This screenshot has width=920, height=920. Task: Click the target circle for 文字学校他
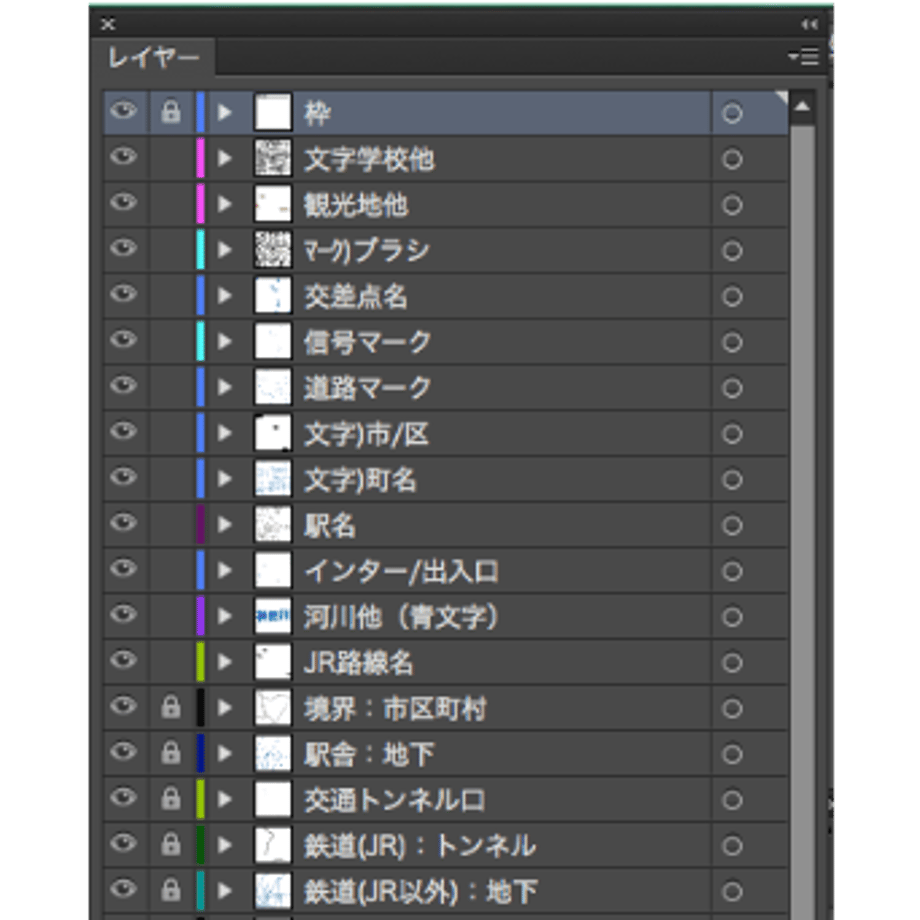tap(732, 159)
